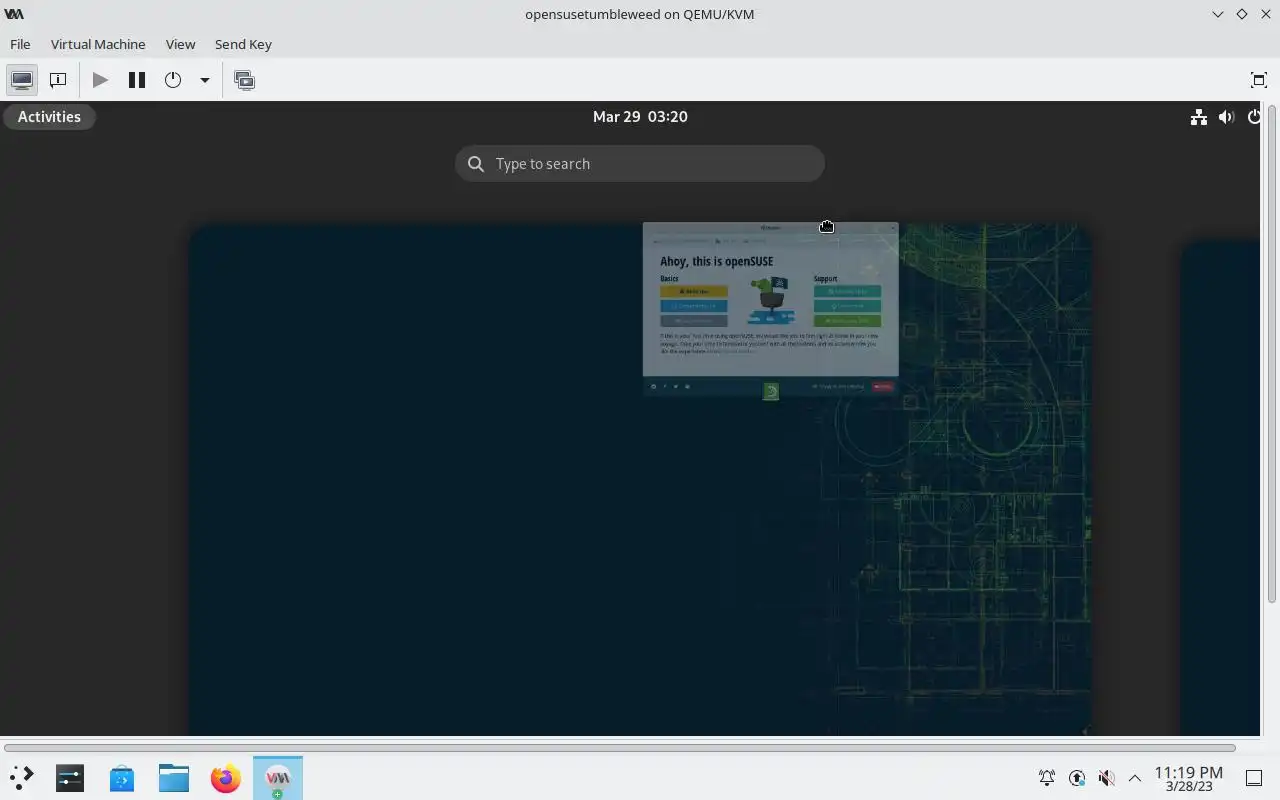Pause the virtual machine
The image size is (1280, 800).
coord(137,80)
